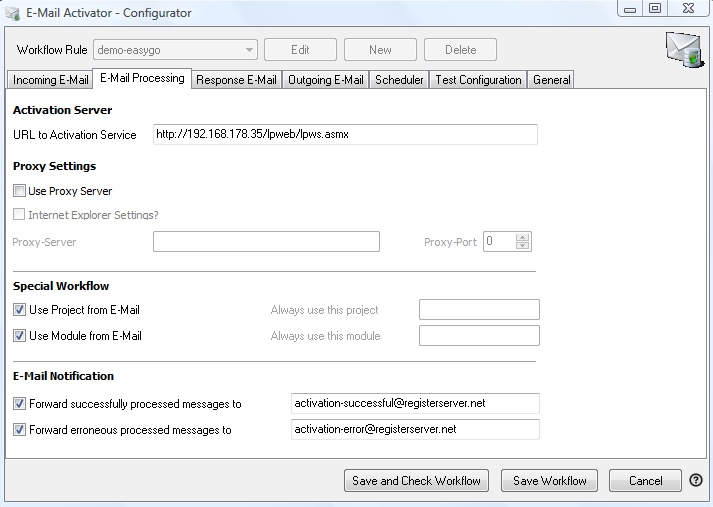The width and height of the screenshot is (713, 507).
Task: Enable the Use Proxy Server checkbox
Action: click(19, 191)
